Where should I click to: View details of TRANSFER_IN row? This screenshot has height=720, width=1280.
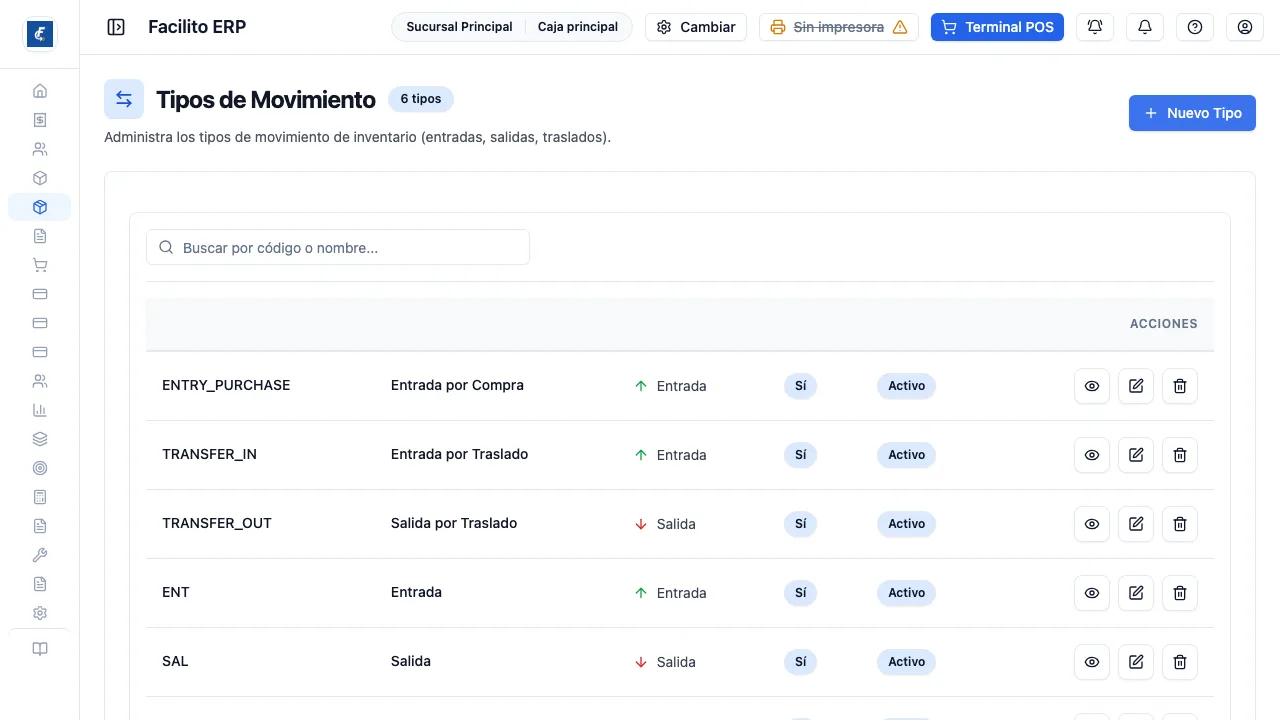[x=1092, y=455]
